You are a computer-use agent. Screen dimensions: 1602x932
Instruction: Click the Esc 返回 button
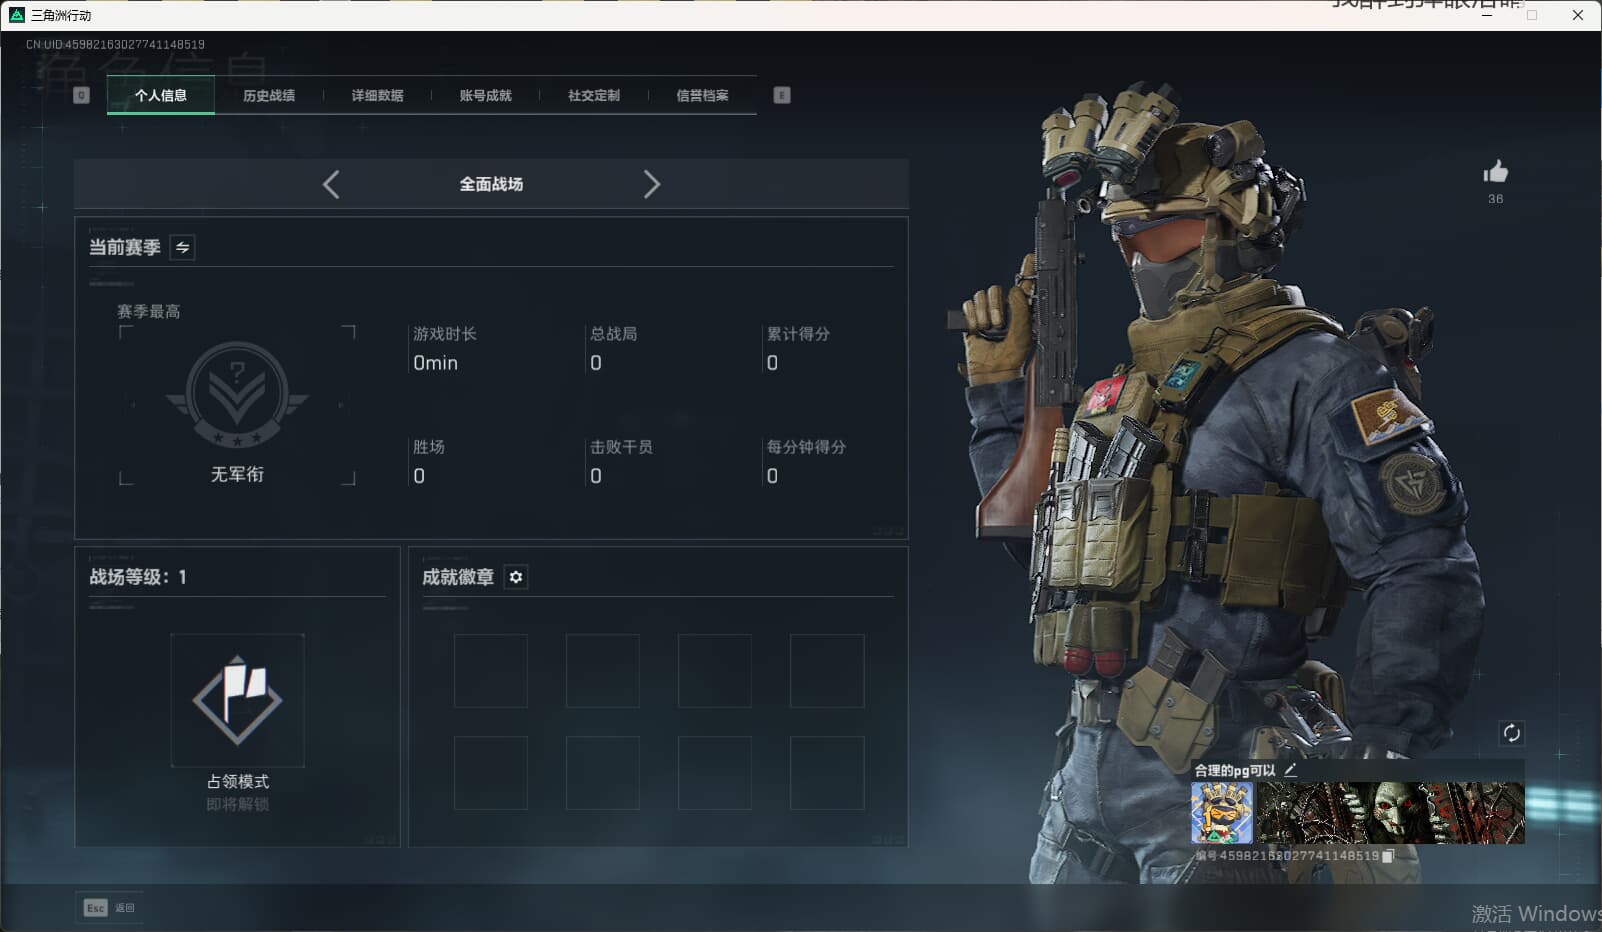point(107,907)
